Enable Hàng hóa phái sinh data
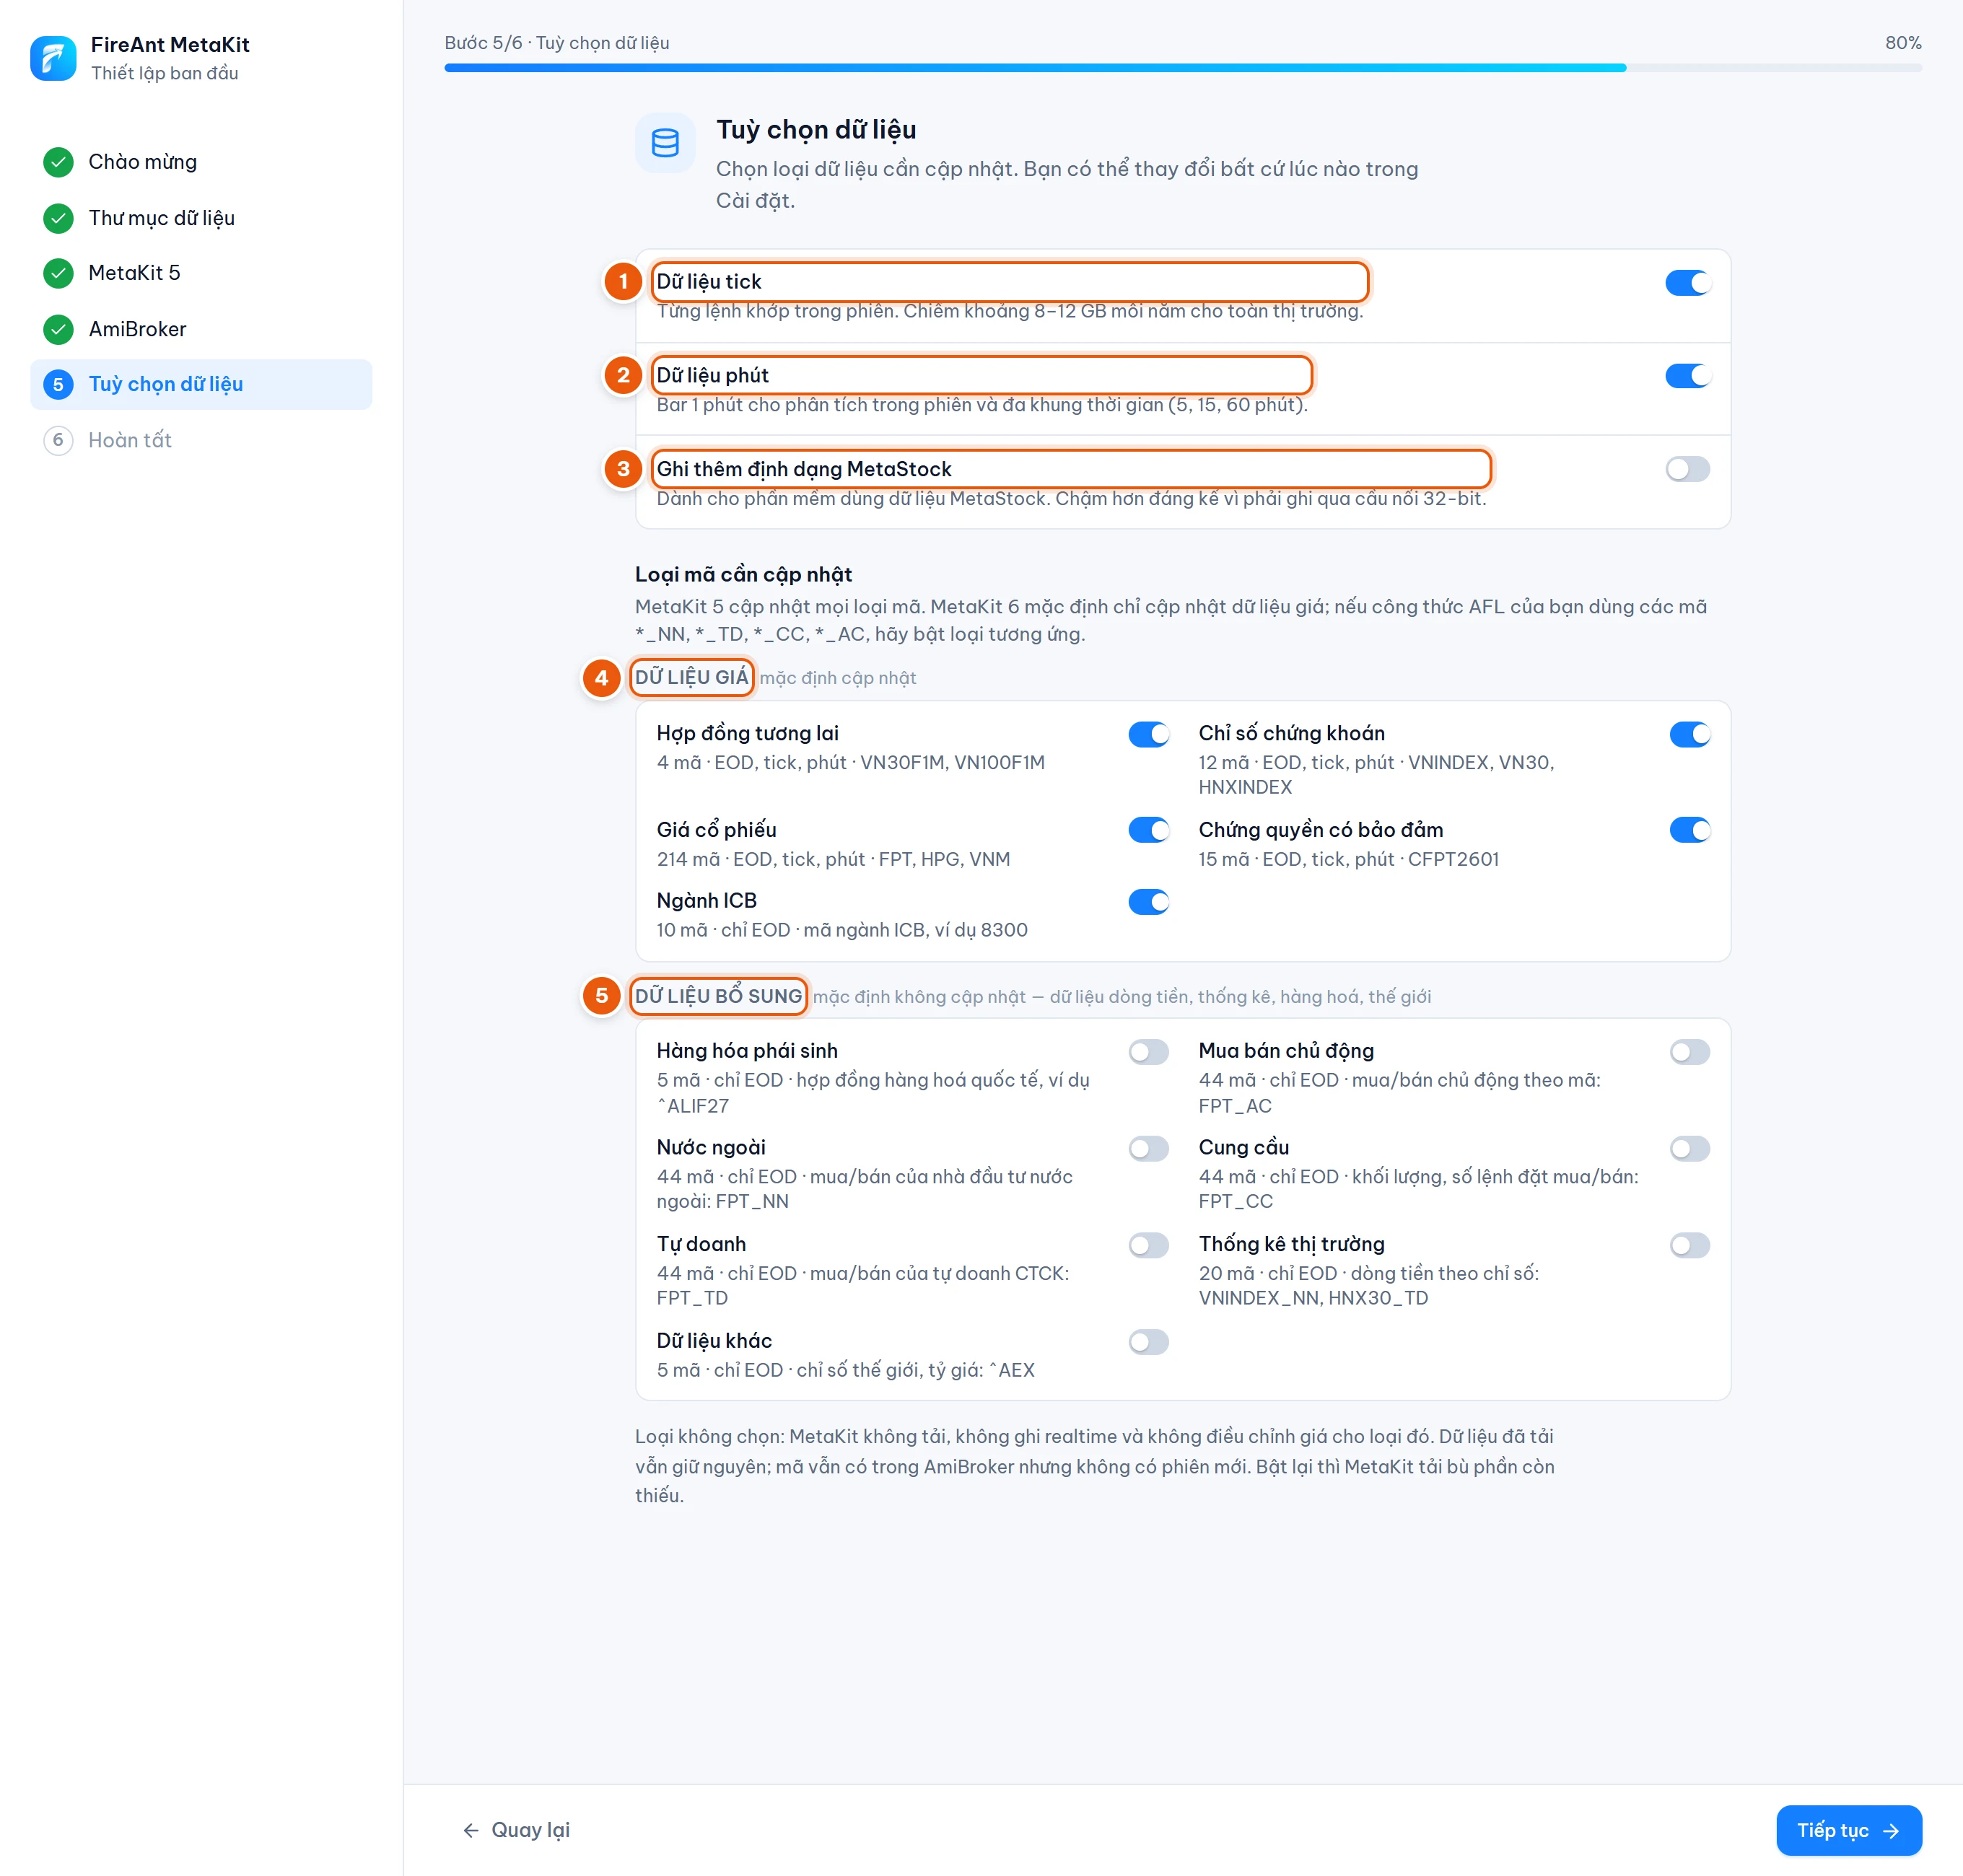 tap(1148, 1052)
